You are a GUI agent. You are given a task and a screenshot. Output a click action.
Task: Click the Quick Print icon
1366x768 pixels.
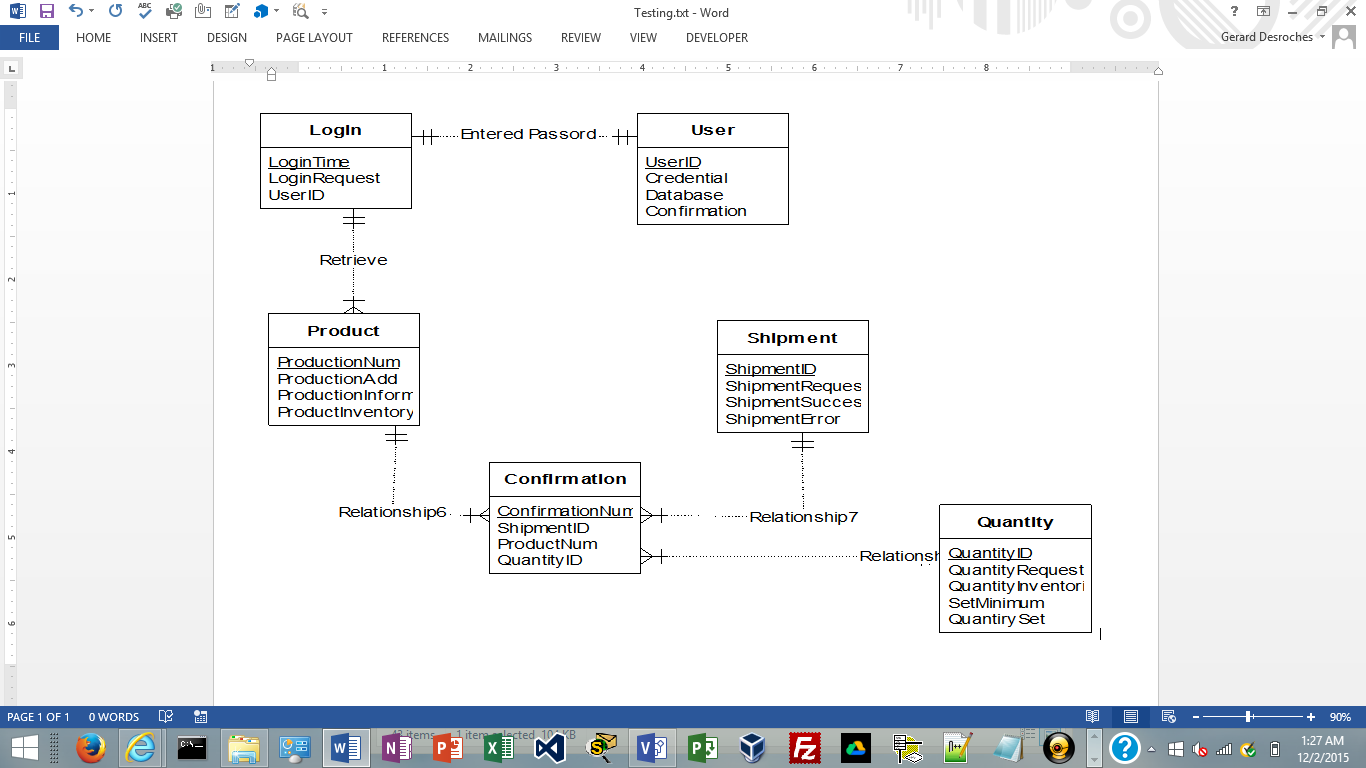pyautogui.click(x=174, y=12)
